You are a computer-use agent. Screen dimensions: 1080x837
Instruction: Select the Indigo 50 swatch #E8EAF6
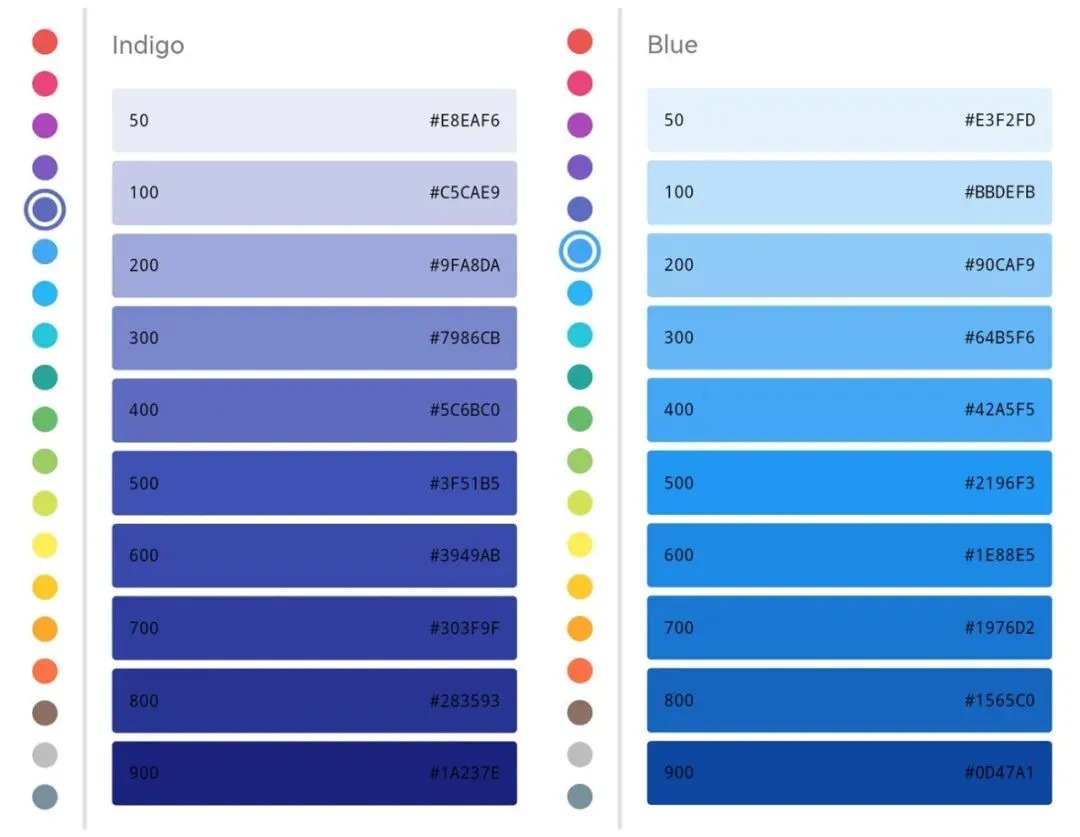(x=314, y=120)
